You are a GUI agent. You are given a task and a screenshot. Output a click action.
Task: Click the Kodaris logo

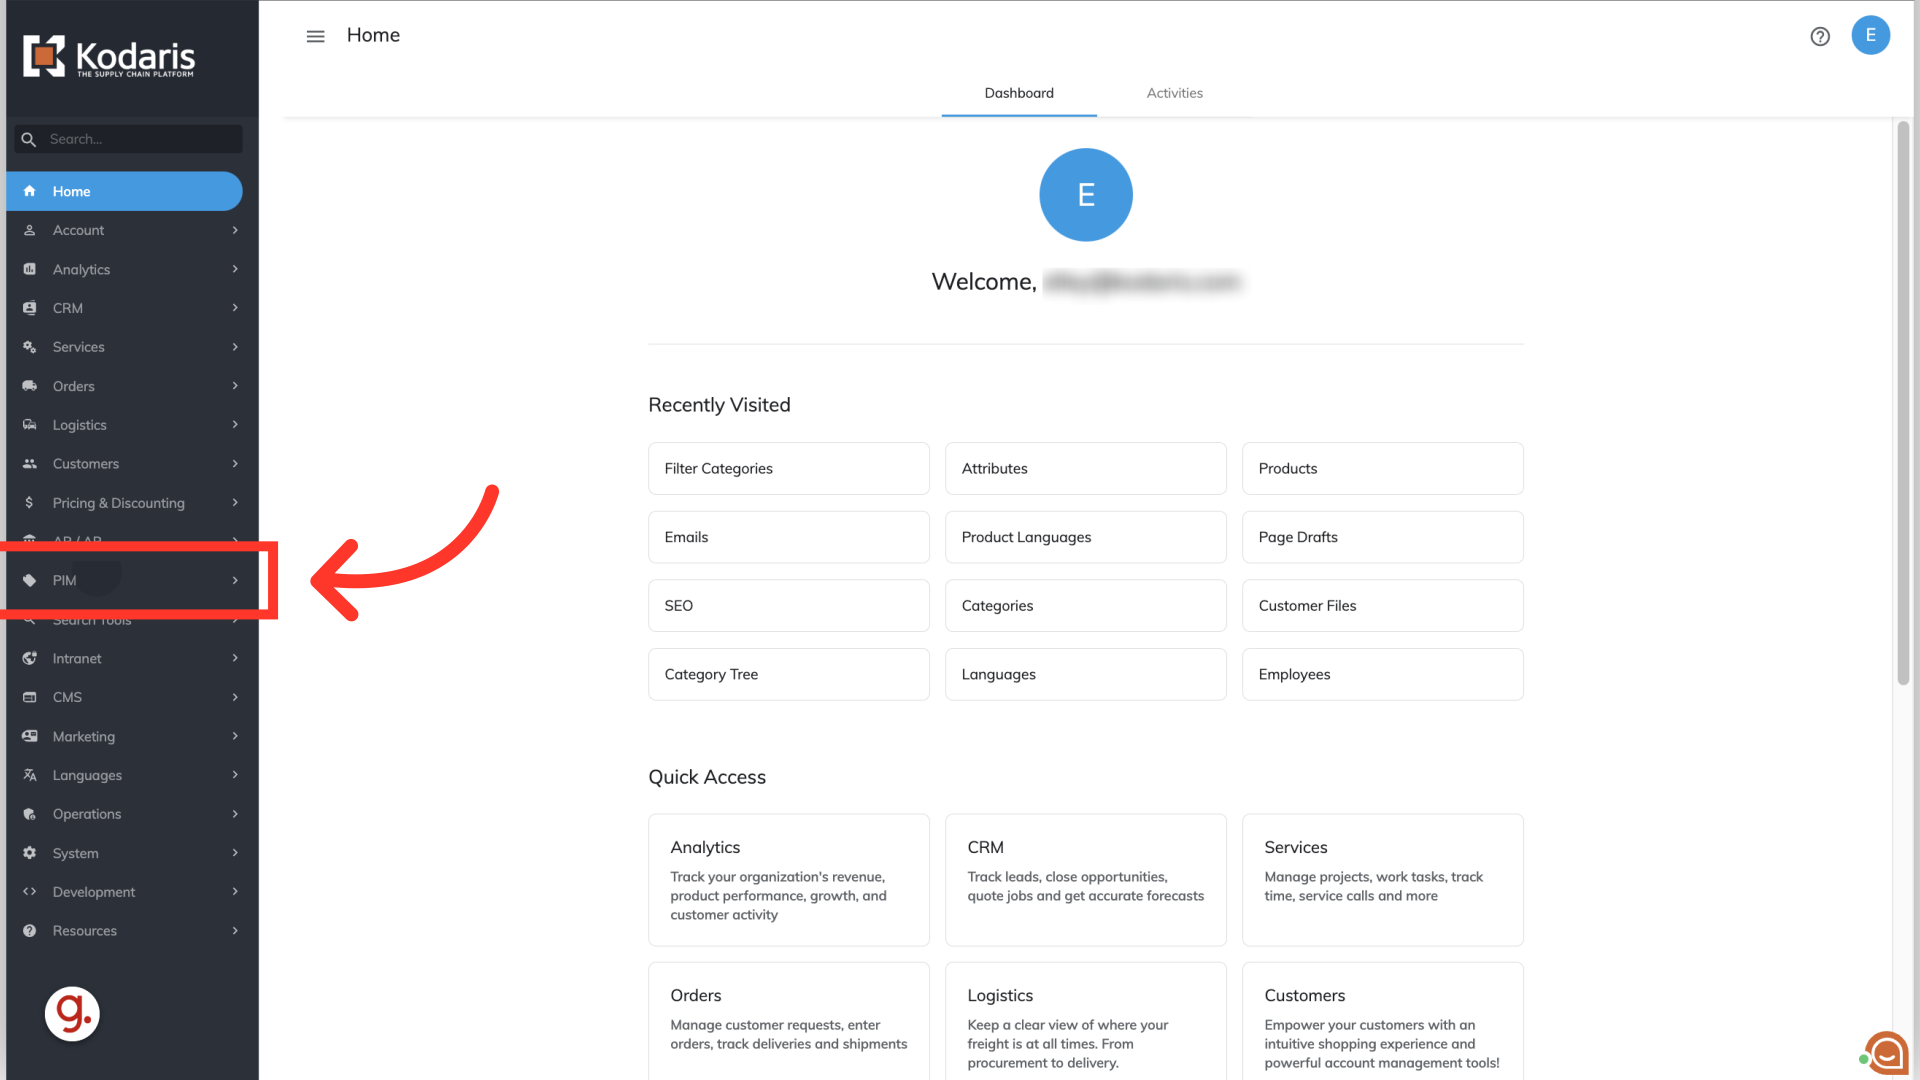110,57
